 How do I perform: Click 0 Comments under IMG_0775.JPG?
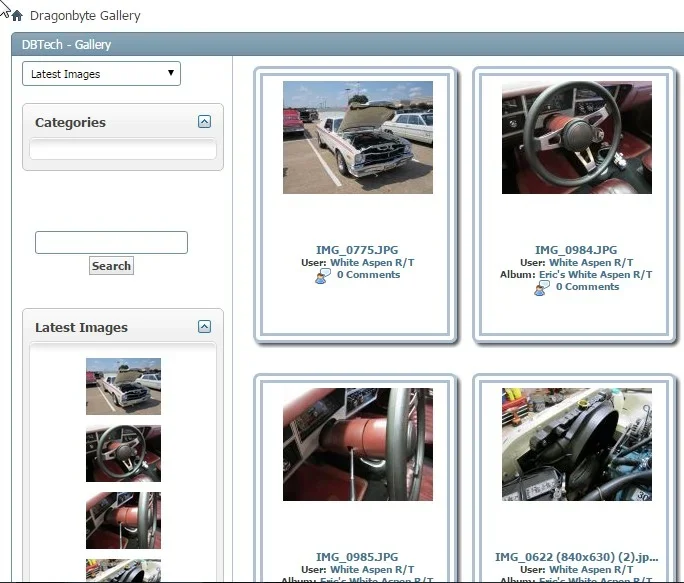click(x=368, y=274)
